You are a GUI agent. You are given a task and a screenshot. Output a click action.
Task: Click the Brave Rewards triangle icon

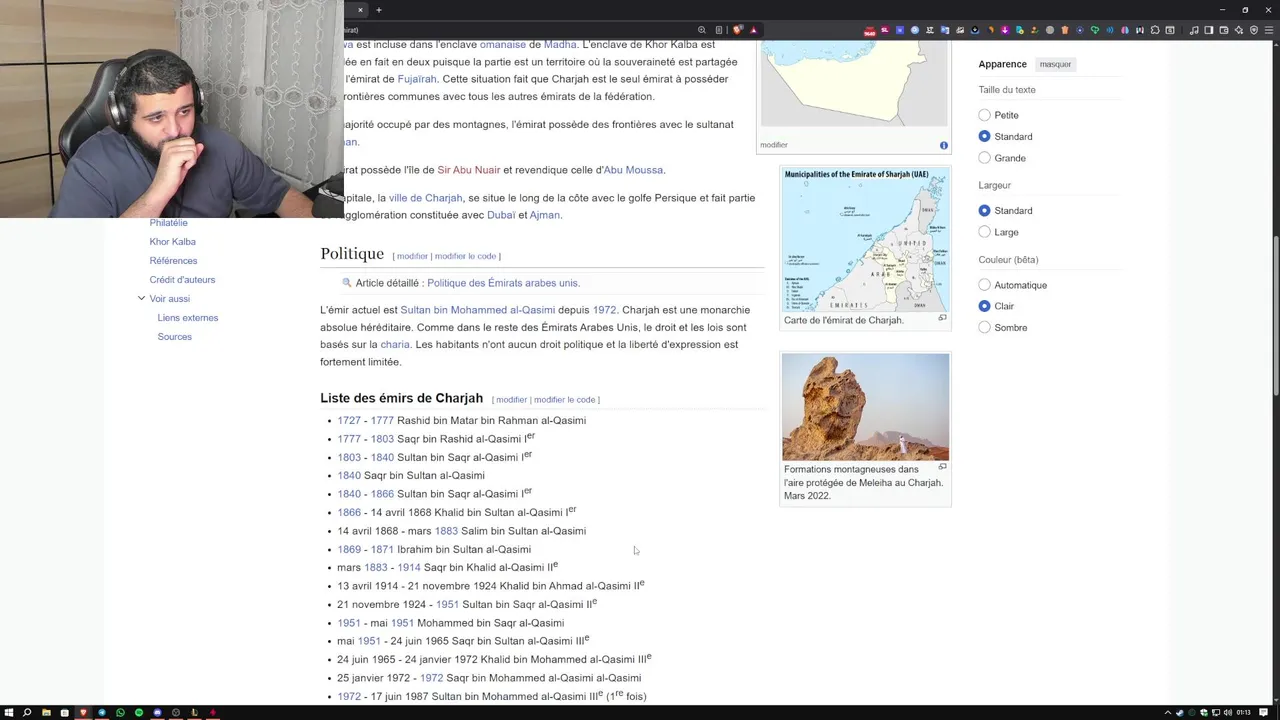753,30
